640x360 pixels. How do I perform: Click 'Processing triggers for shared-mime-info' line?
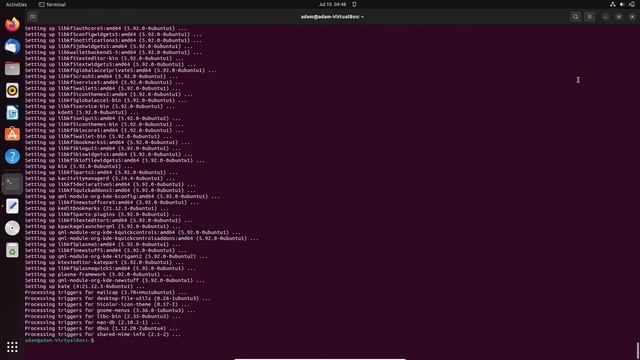tap(102, 335)
